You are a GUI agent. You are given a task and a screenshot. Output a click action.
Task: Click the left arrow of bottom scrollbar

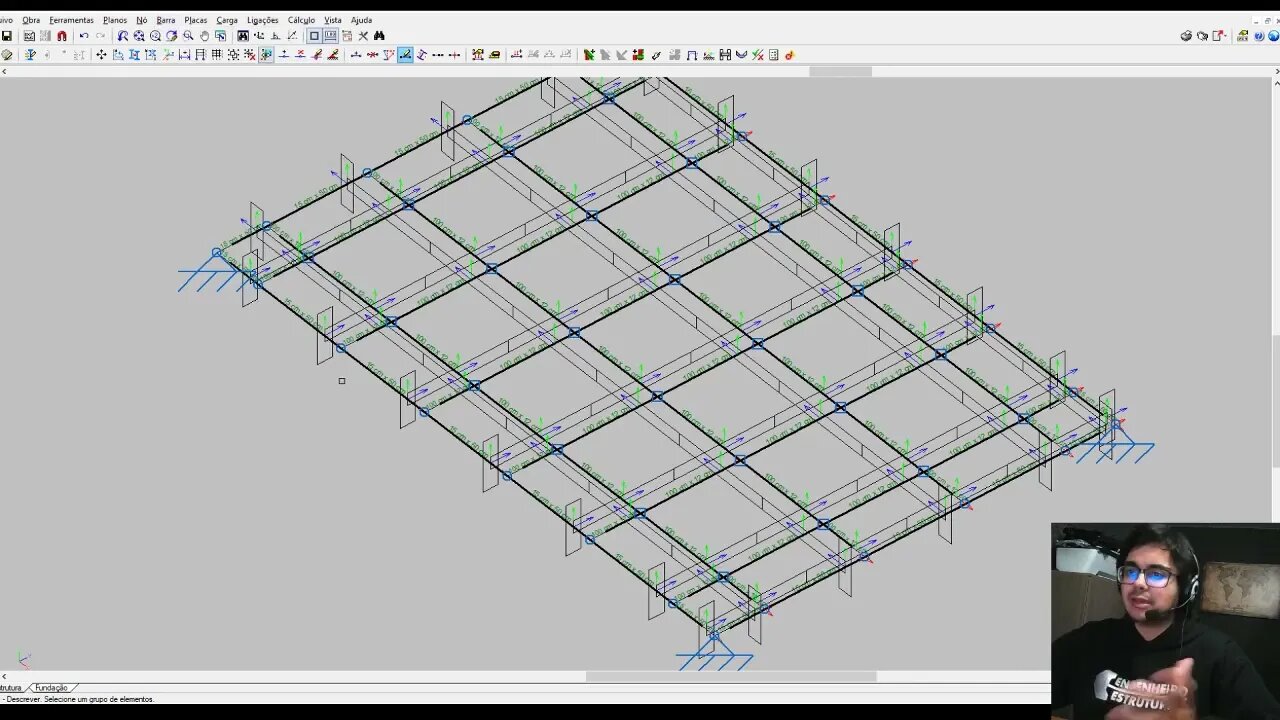click(4, 677)
